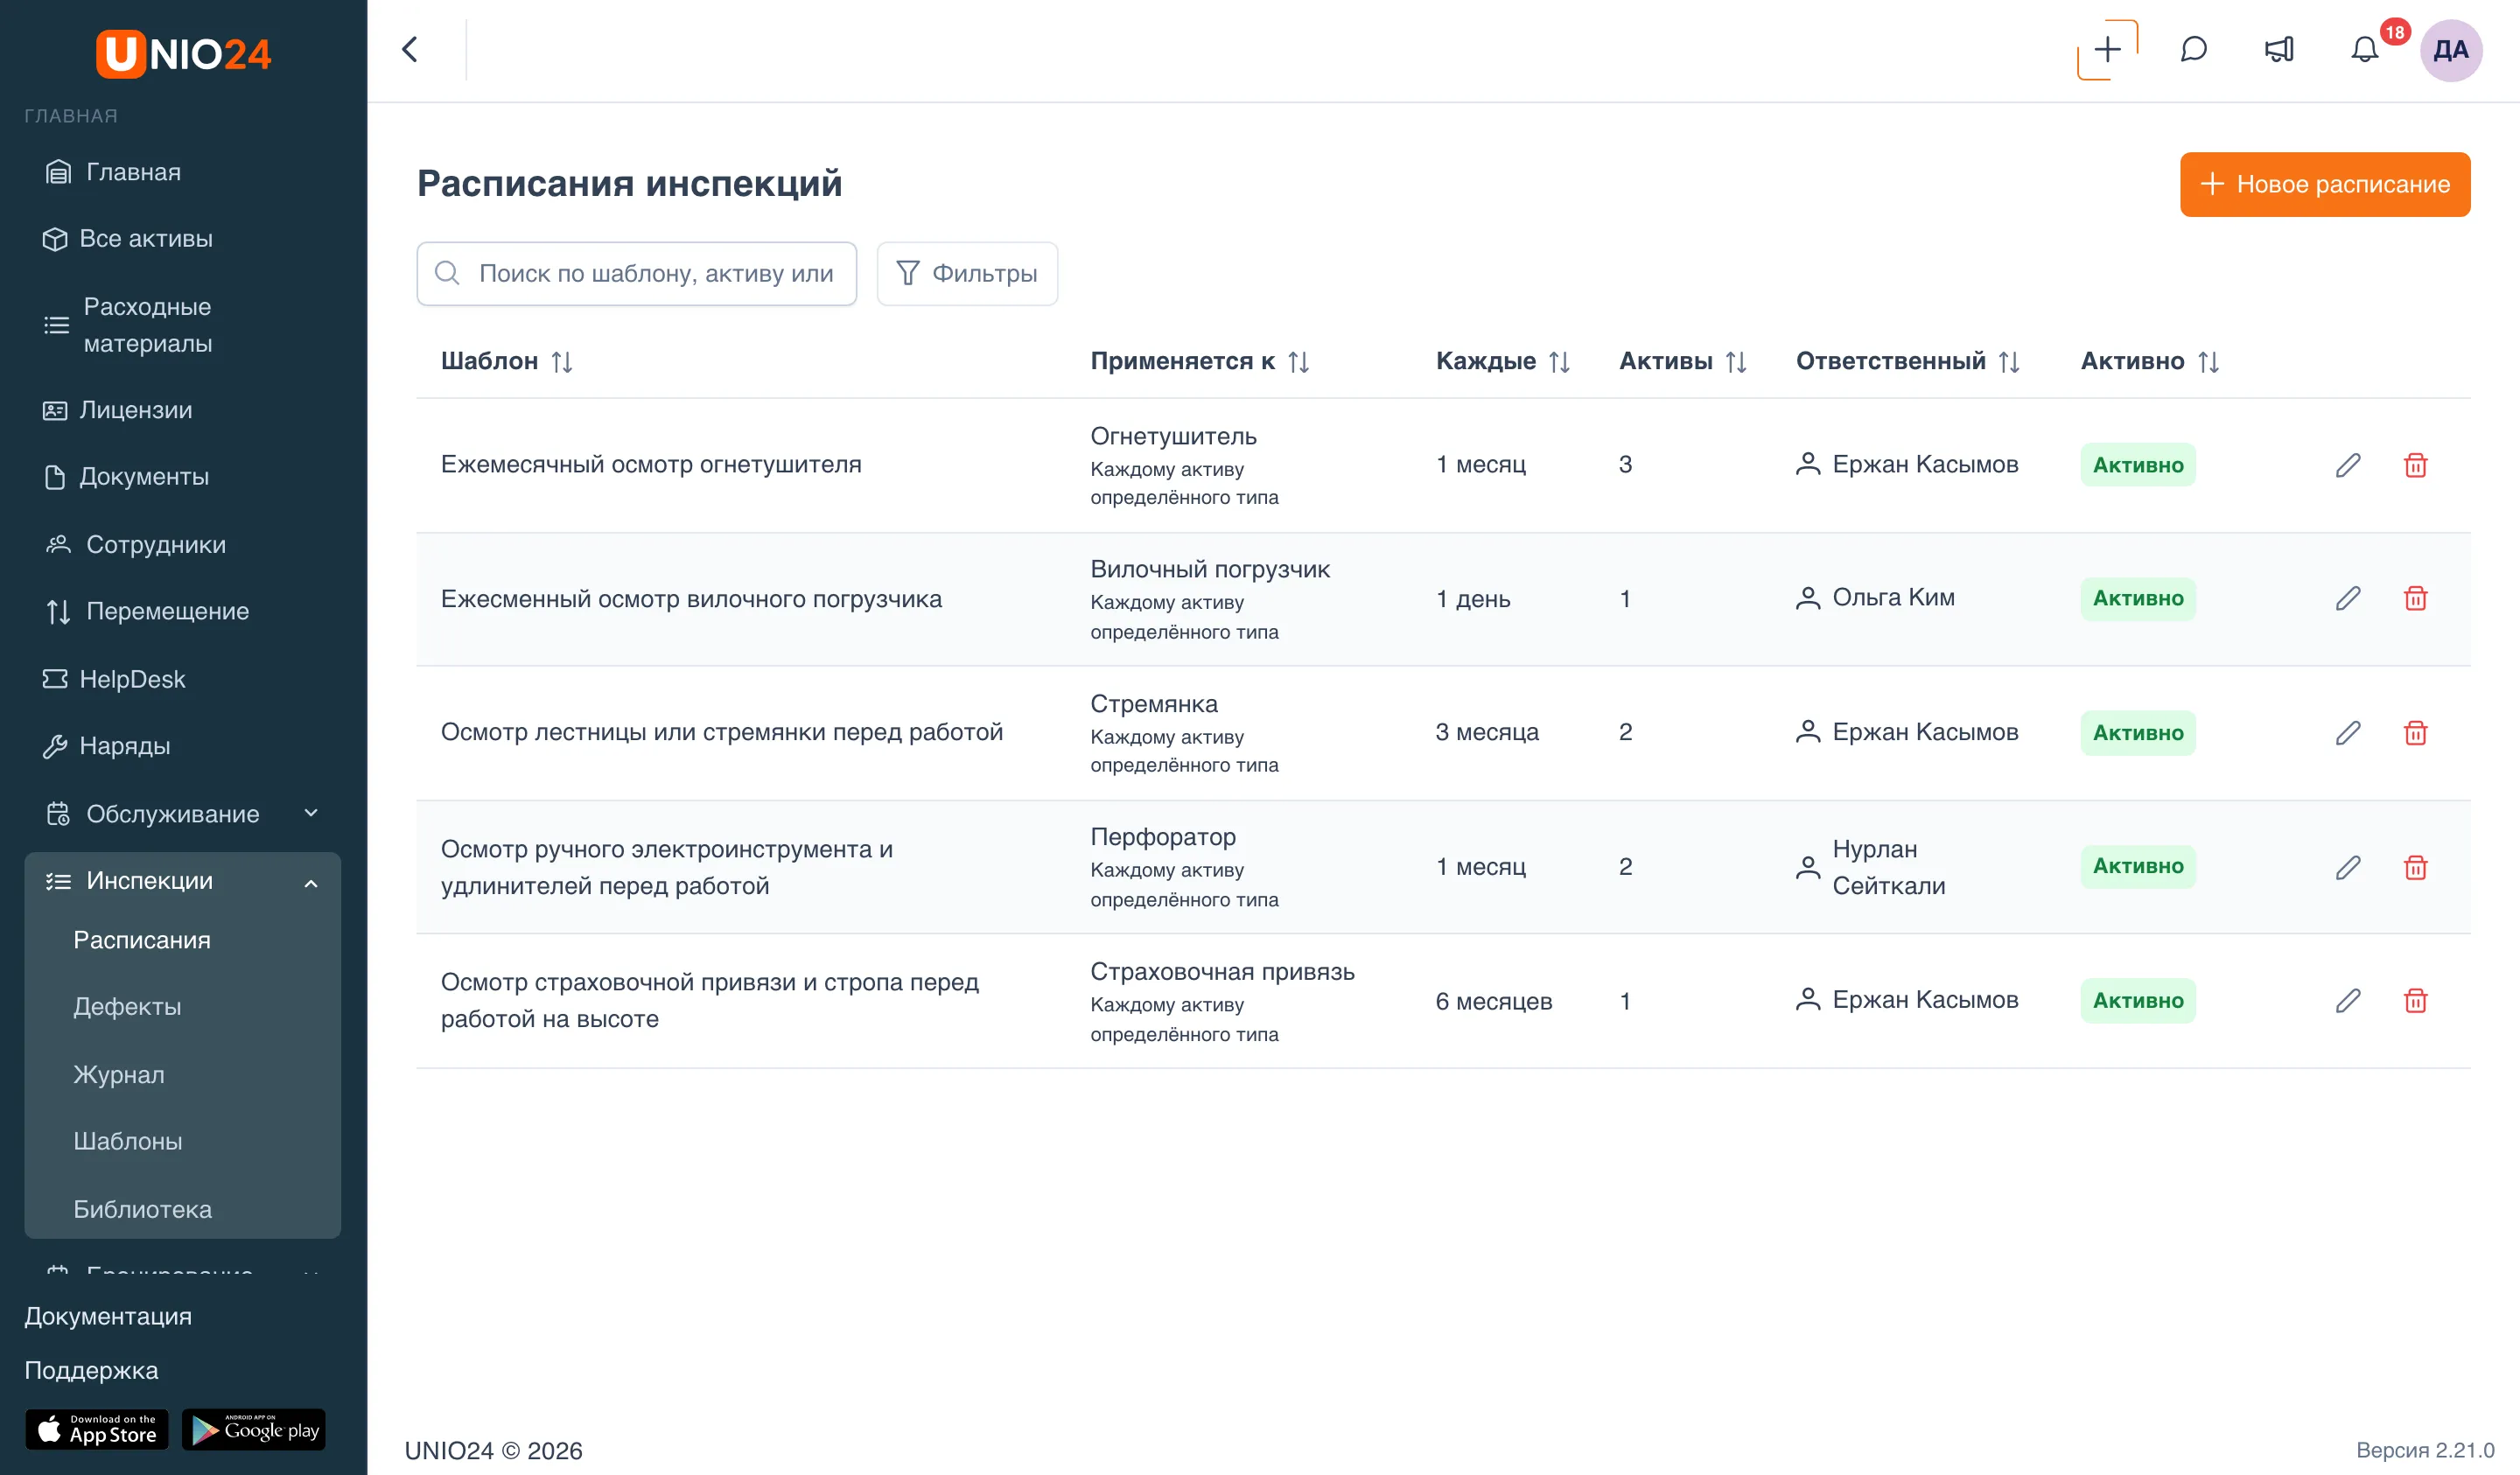
Task: Edit the Осмотр ручного электроинструмента schedule
Action: [2348, 867]
